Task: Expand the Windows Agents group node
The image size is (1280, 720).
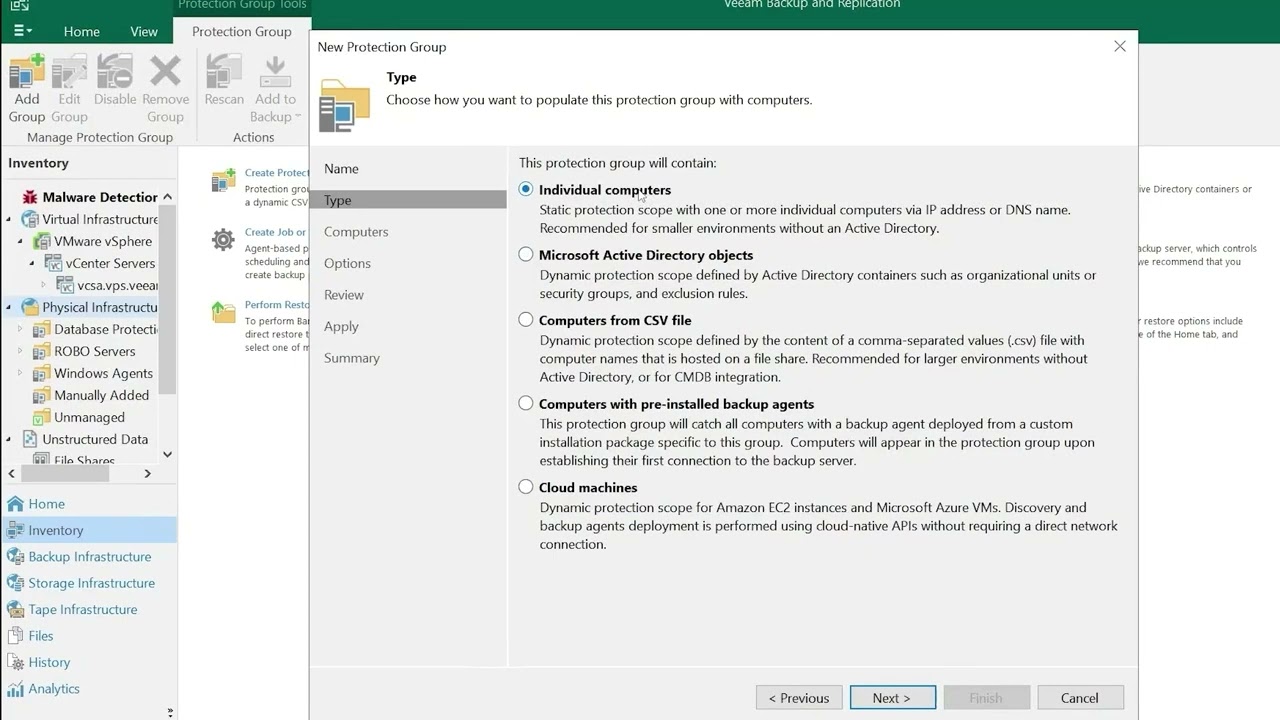Action: (21, 373)
